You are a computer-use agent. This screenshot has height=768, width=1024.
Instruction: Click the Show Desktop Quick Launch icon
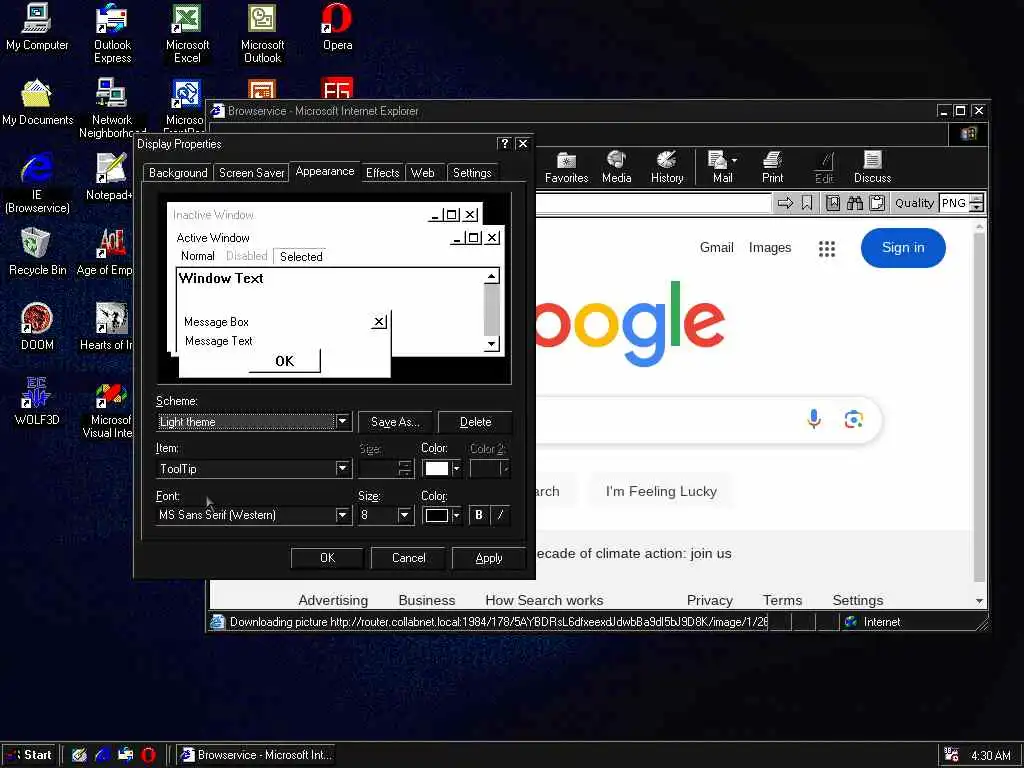point(79,755)
